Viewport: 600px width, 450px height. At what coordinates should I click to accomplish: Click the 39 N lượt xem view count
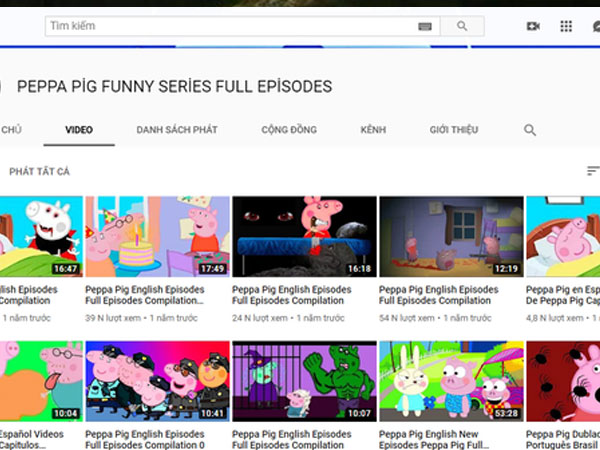[x=113, y=318]
